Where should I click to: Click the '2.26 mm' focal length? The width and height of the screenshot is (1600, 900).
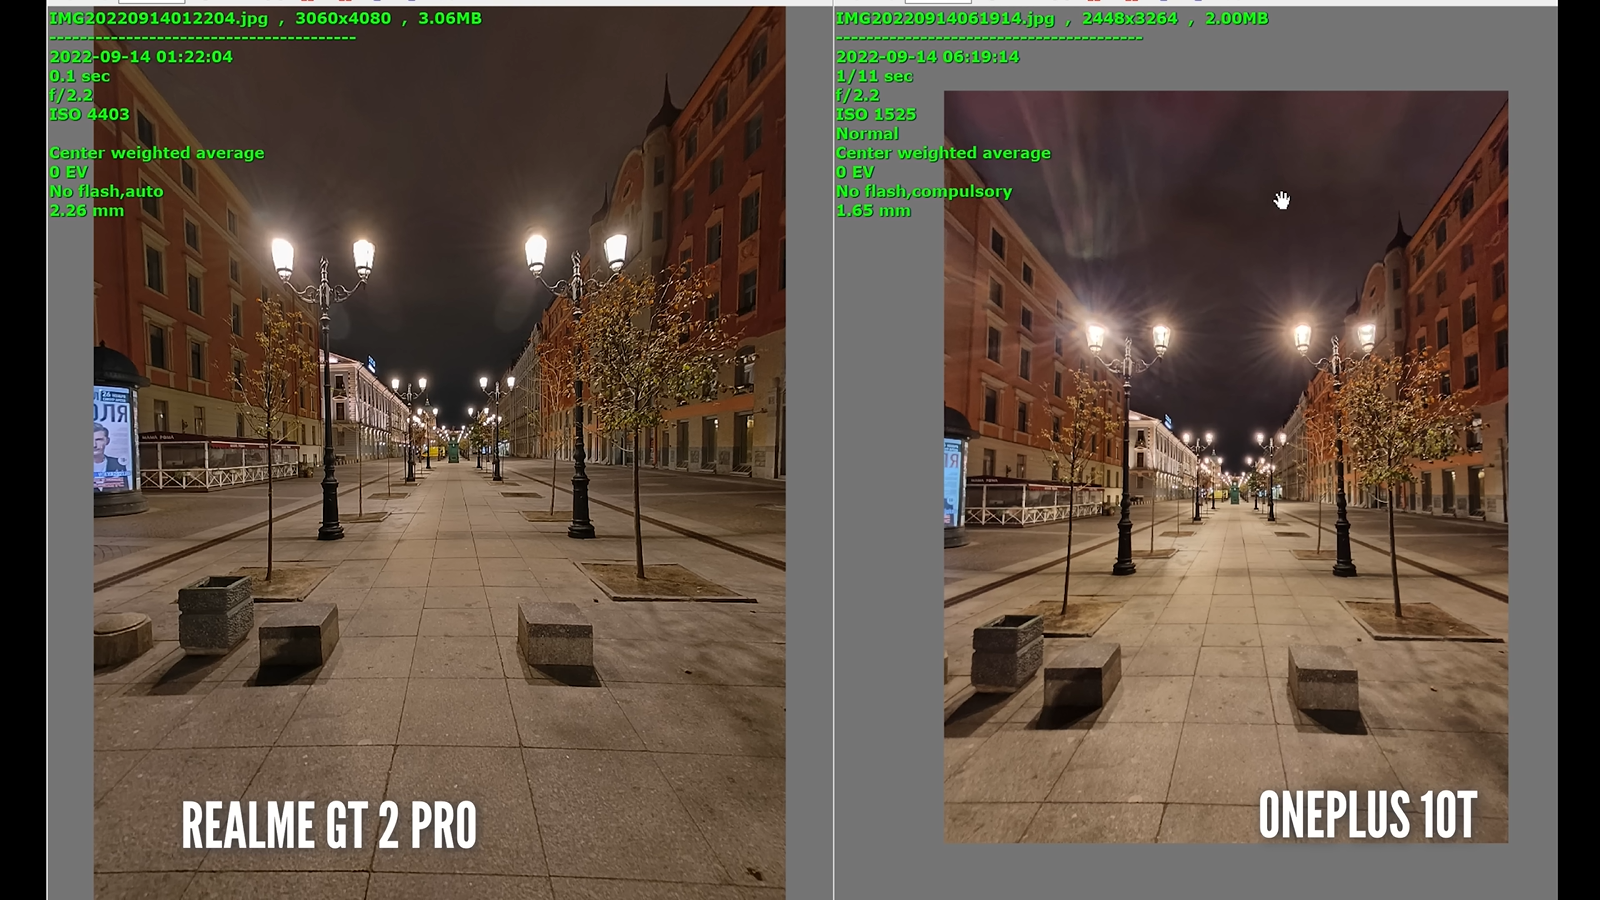(87, 210)
